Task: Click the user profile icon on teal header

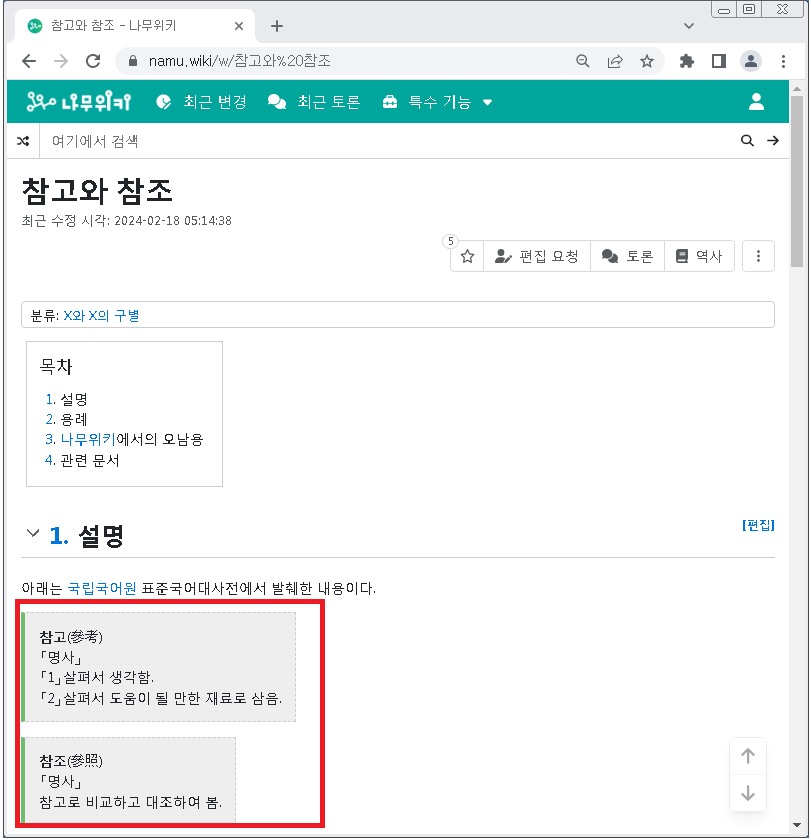Action: [x=756, y=101]
